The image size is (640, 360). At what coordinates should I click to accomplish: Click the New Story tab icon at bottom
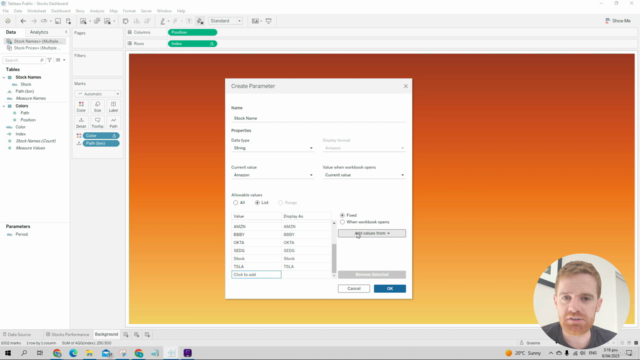[x=147, y=334]
